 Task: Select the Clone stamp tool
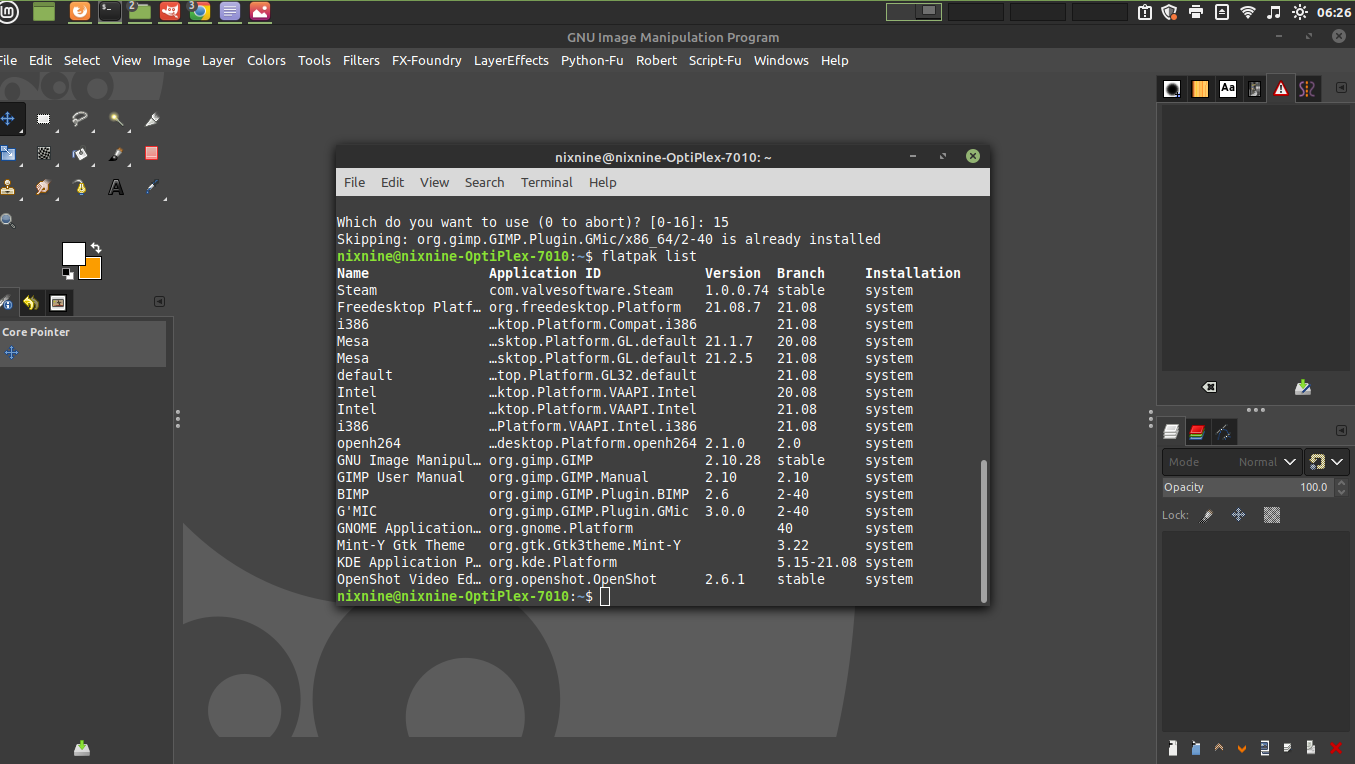8,187
